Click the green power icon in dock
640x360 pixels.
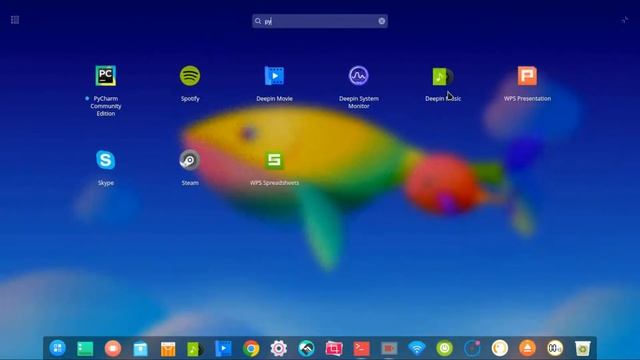(444, 348)
